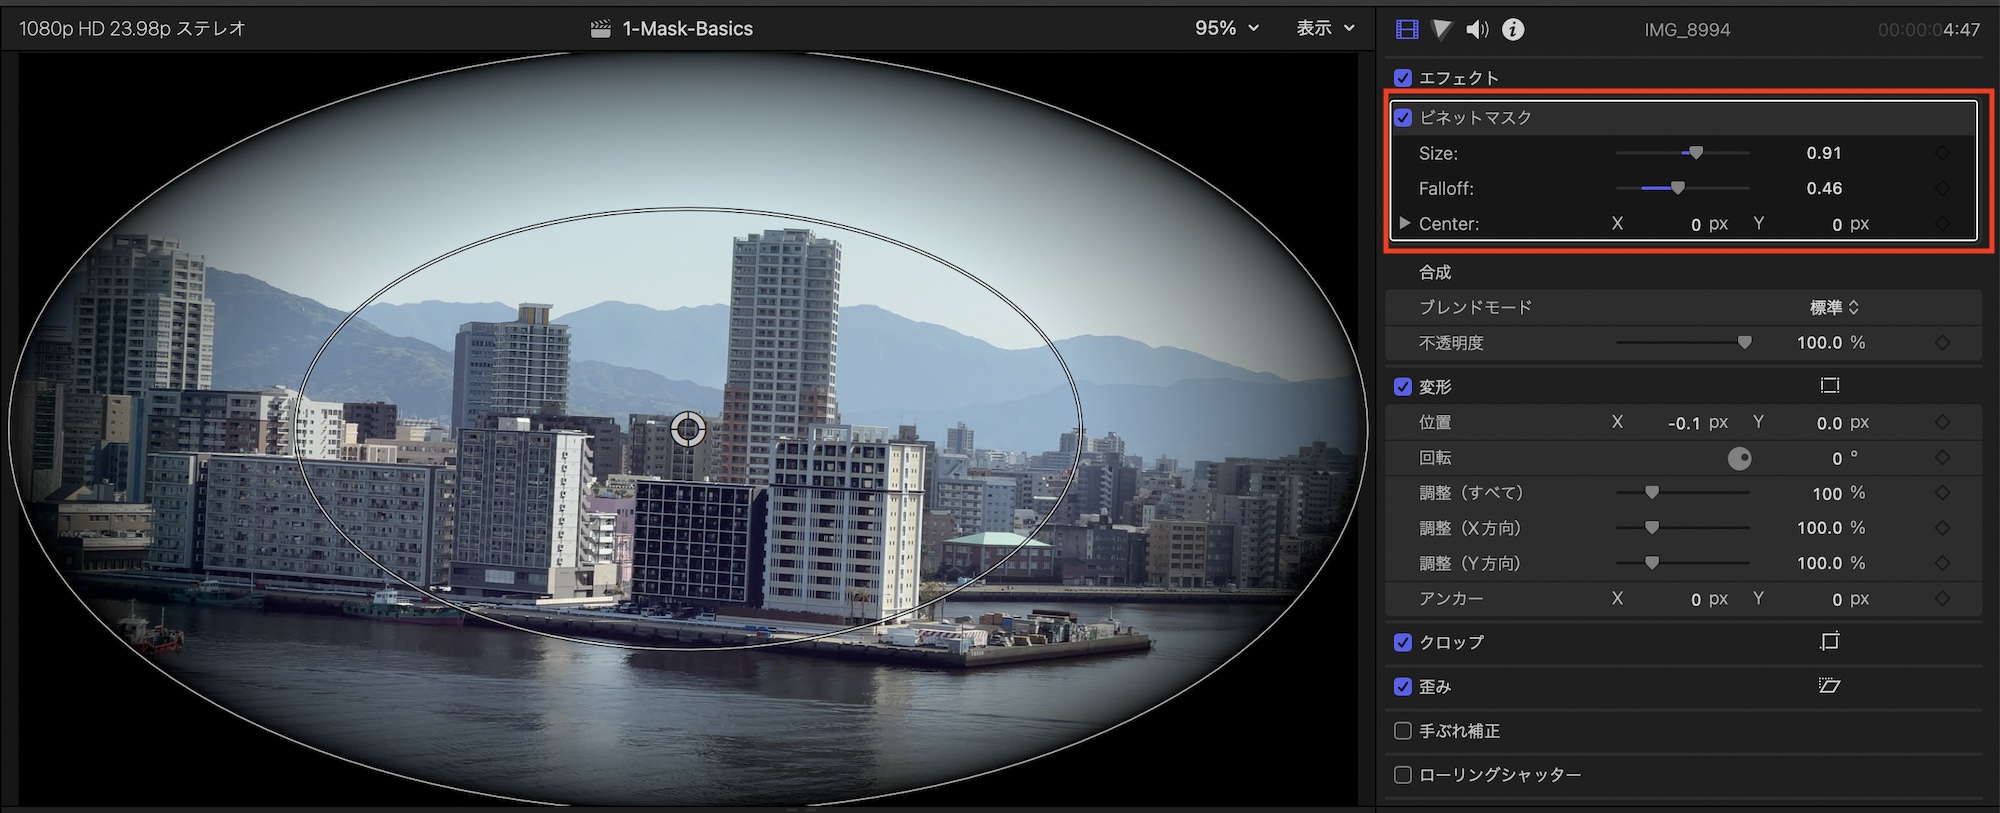Click the 合成 section heading
Image resolution: width=2000 pixels, height=813 pixels.
(x=1435, y=272)
